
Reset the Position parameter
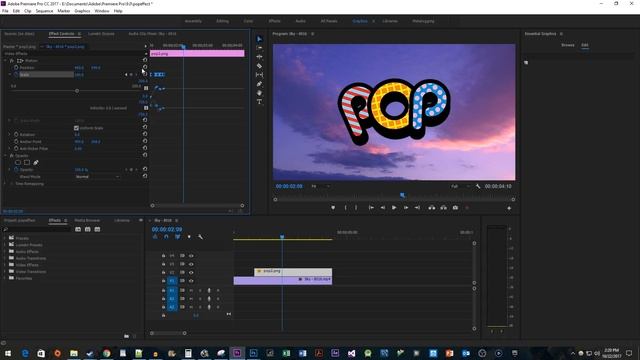coord(145,67)
